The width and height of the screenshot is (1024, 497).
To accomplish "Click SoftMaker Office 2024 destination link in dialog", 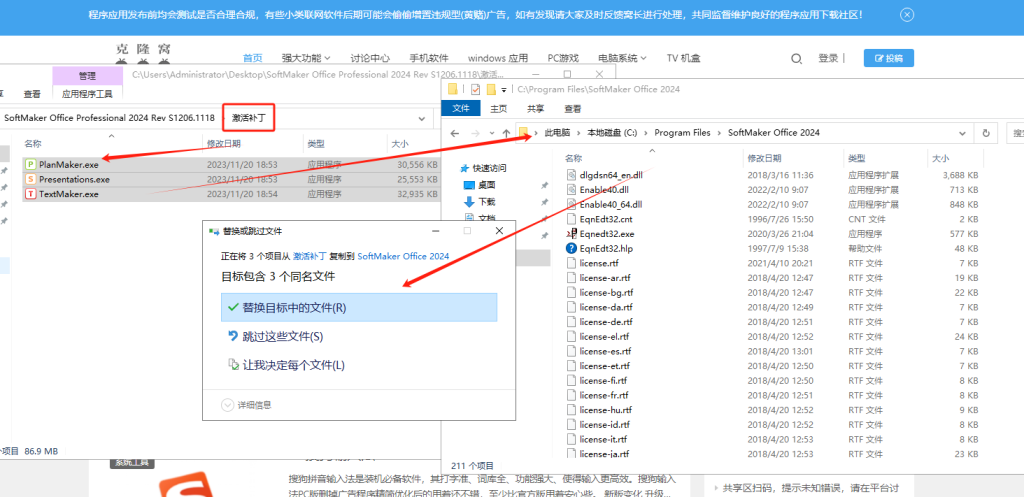I will click(404, 257).
